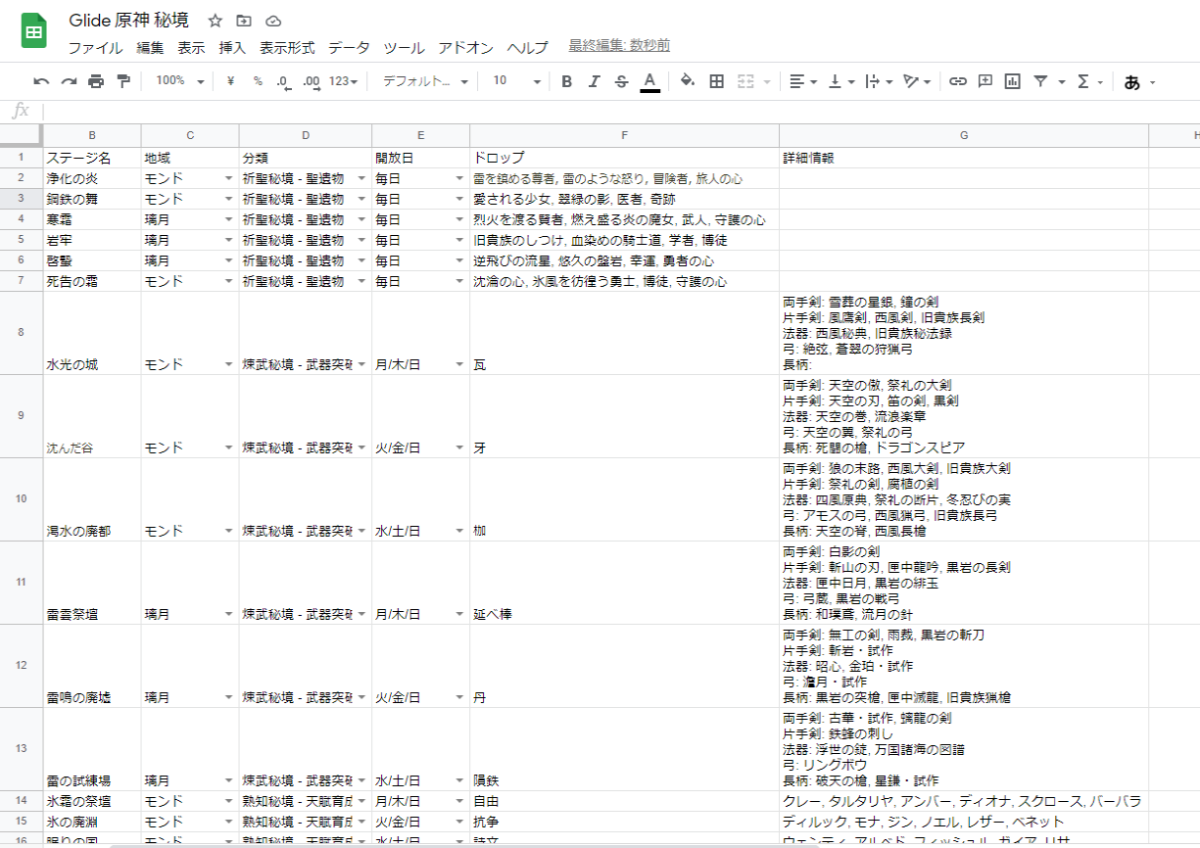Open the 表示形式 menu
1200x848 pixels.
[287, 47]
